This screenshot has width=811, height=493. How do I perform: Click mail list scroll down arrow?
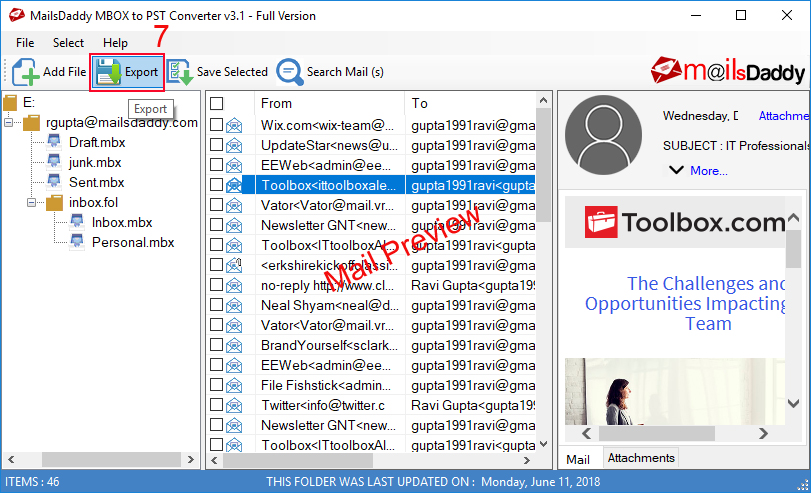click(x=543, y=444)
